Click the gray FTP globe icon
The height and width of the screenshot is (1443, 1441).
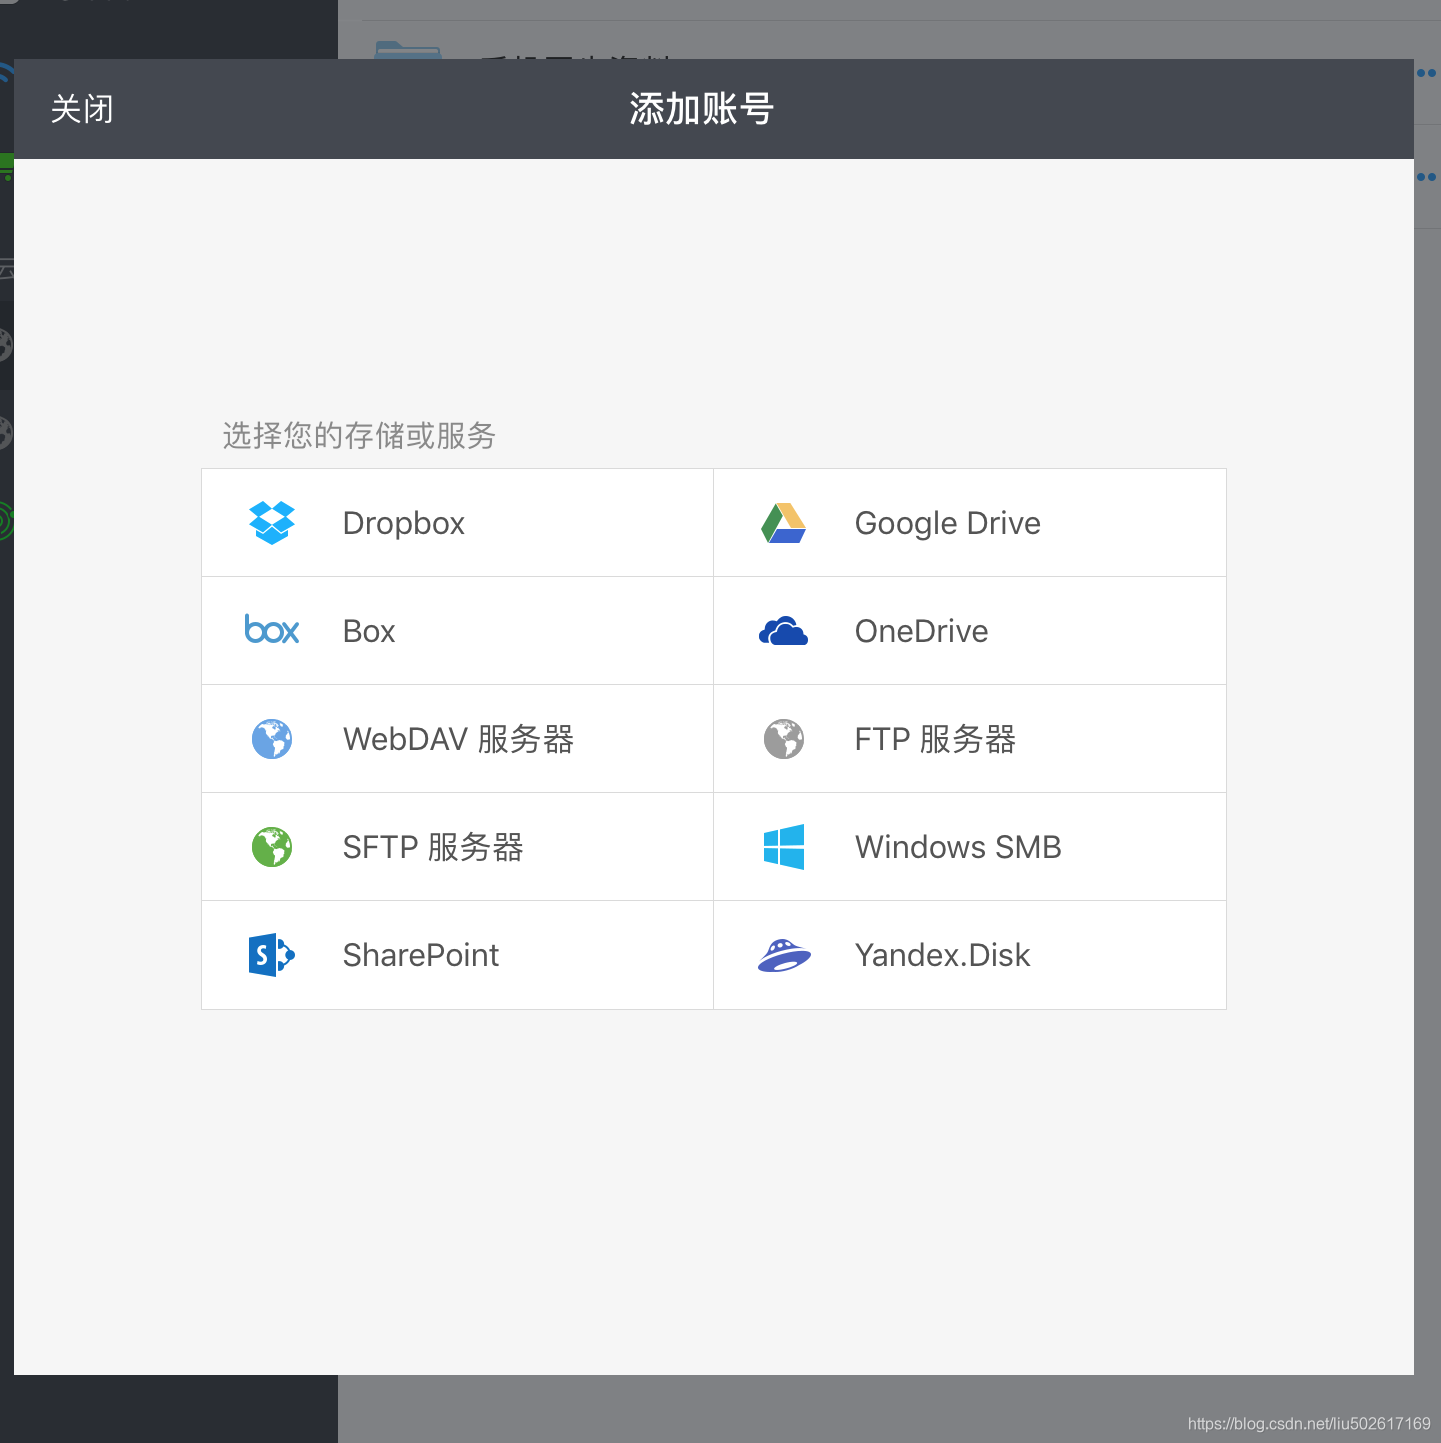(784, 739)
